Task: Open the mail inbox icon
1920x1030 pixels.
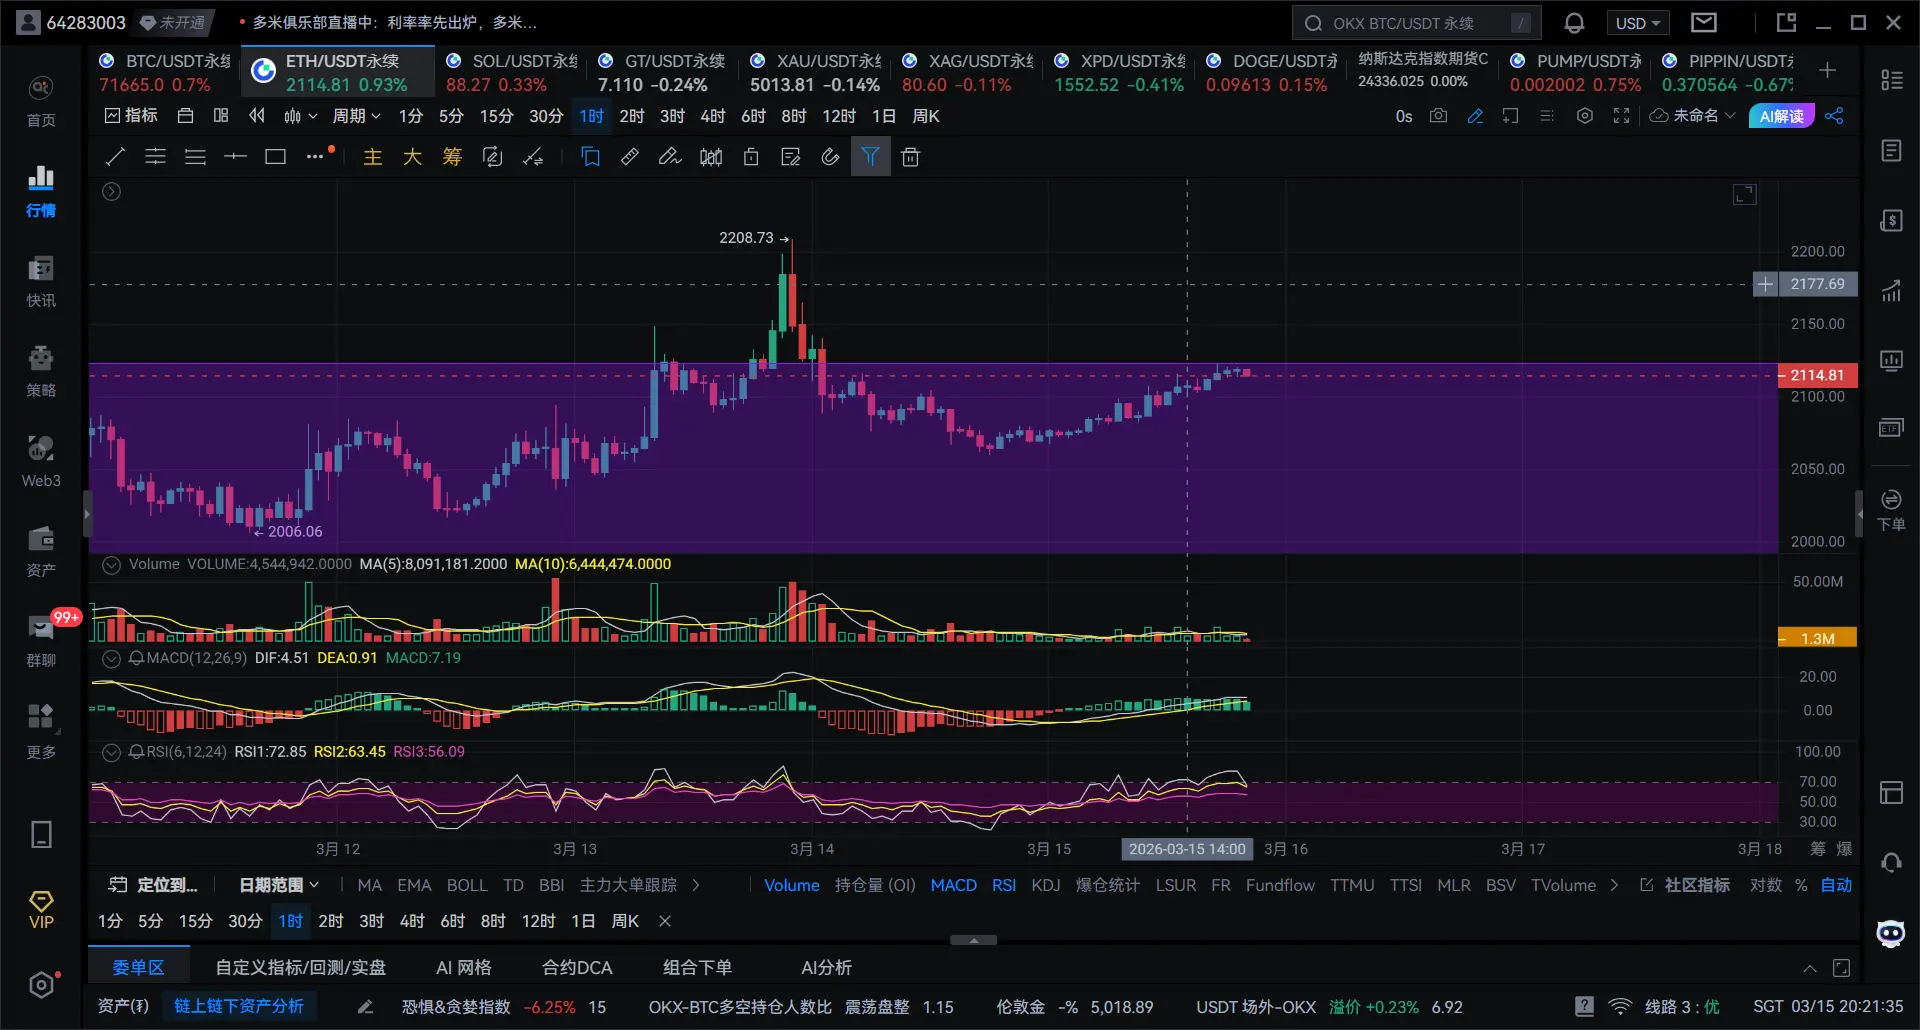Action: tap(1704, 22)
